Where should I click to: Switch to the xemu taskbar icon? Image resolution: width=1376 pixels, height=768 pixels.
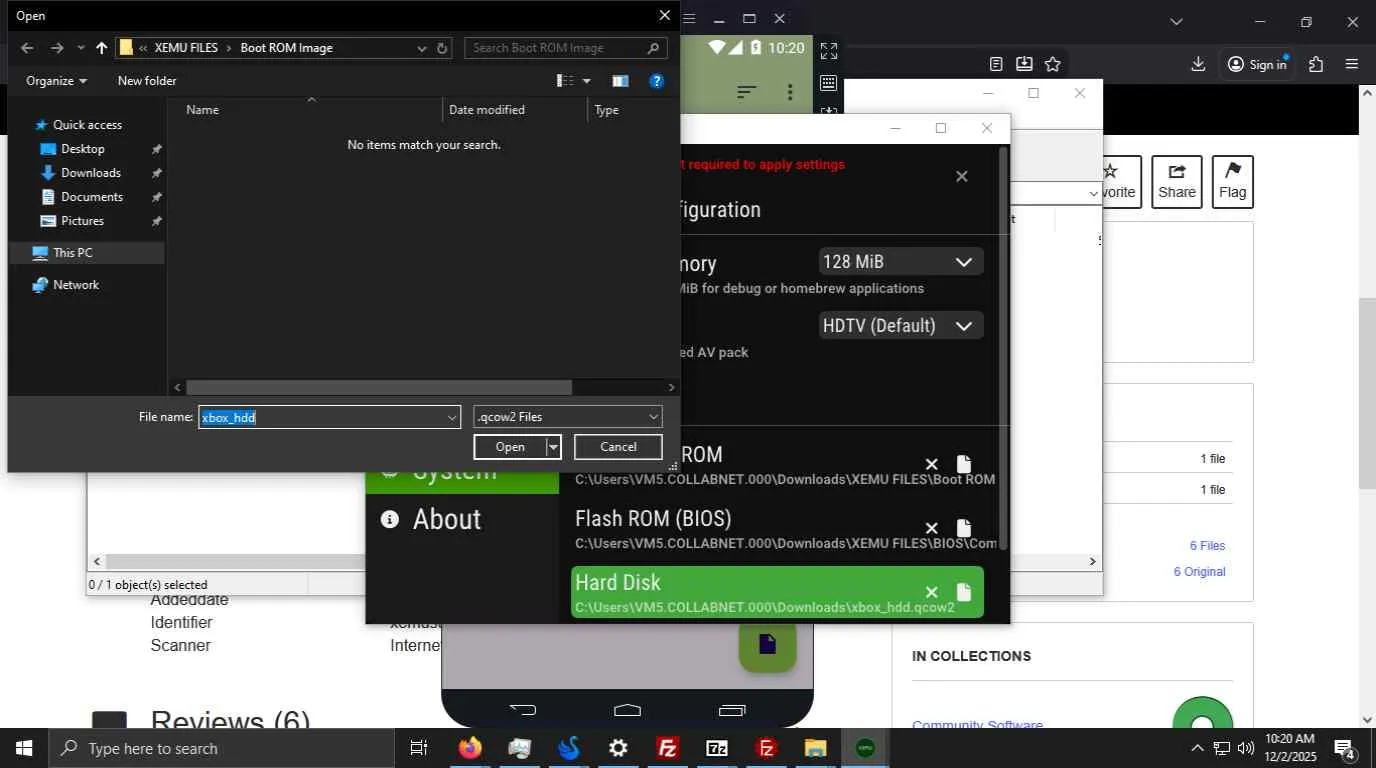tap(865, 748)
